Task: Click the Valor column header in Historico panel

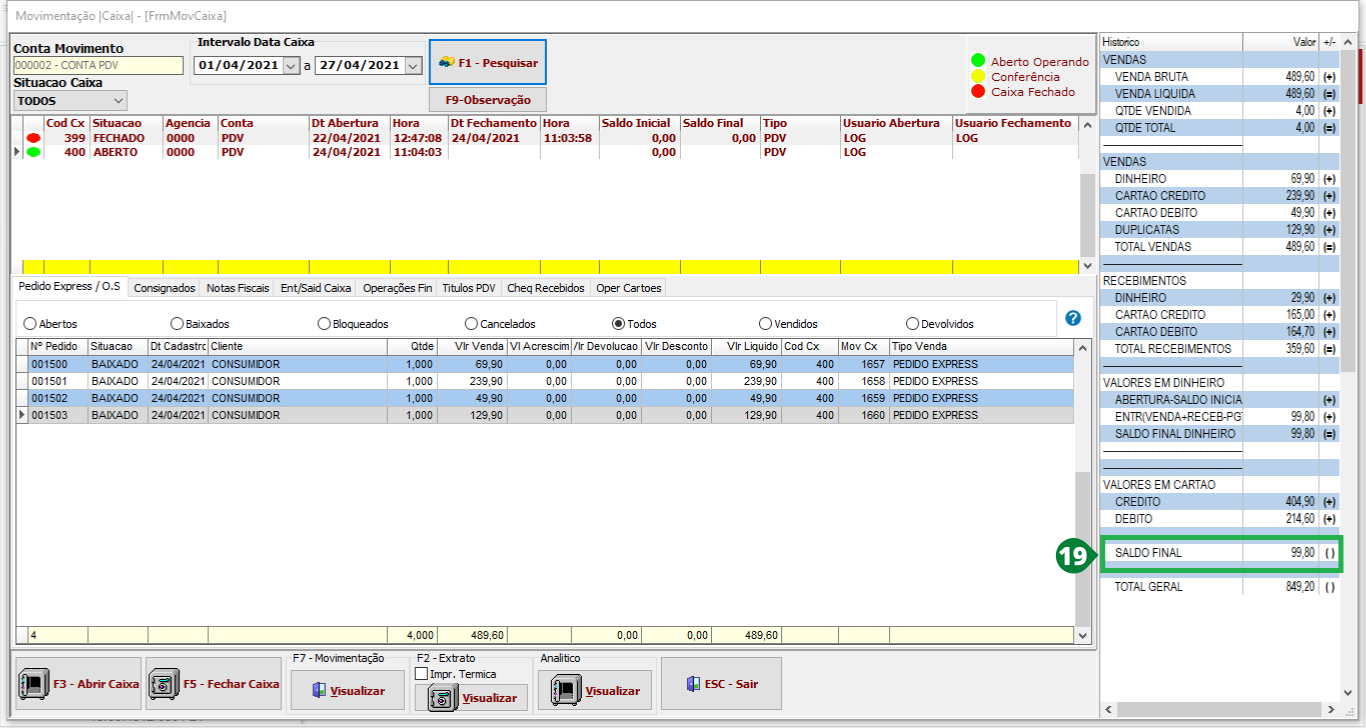Action: (1281, 42)
